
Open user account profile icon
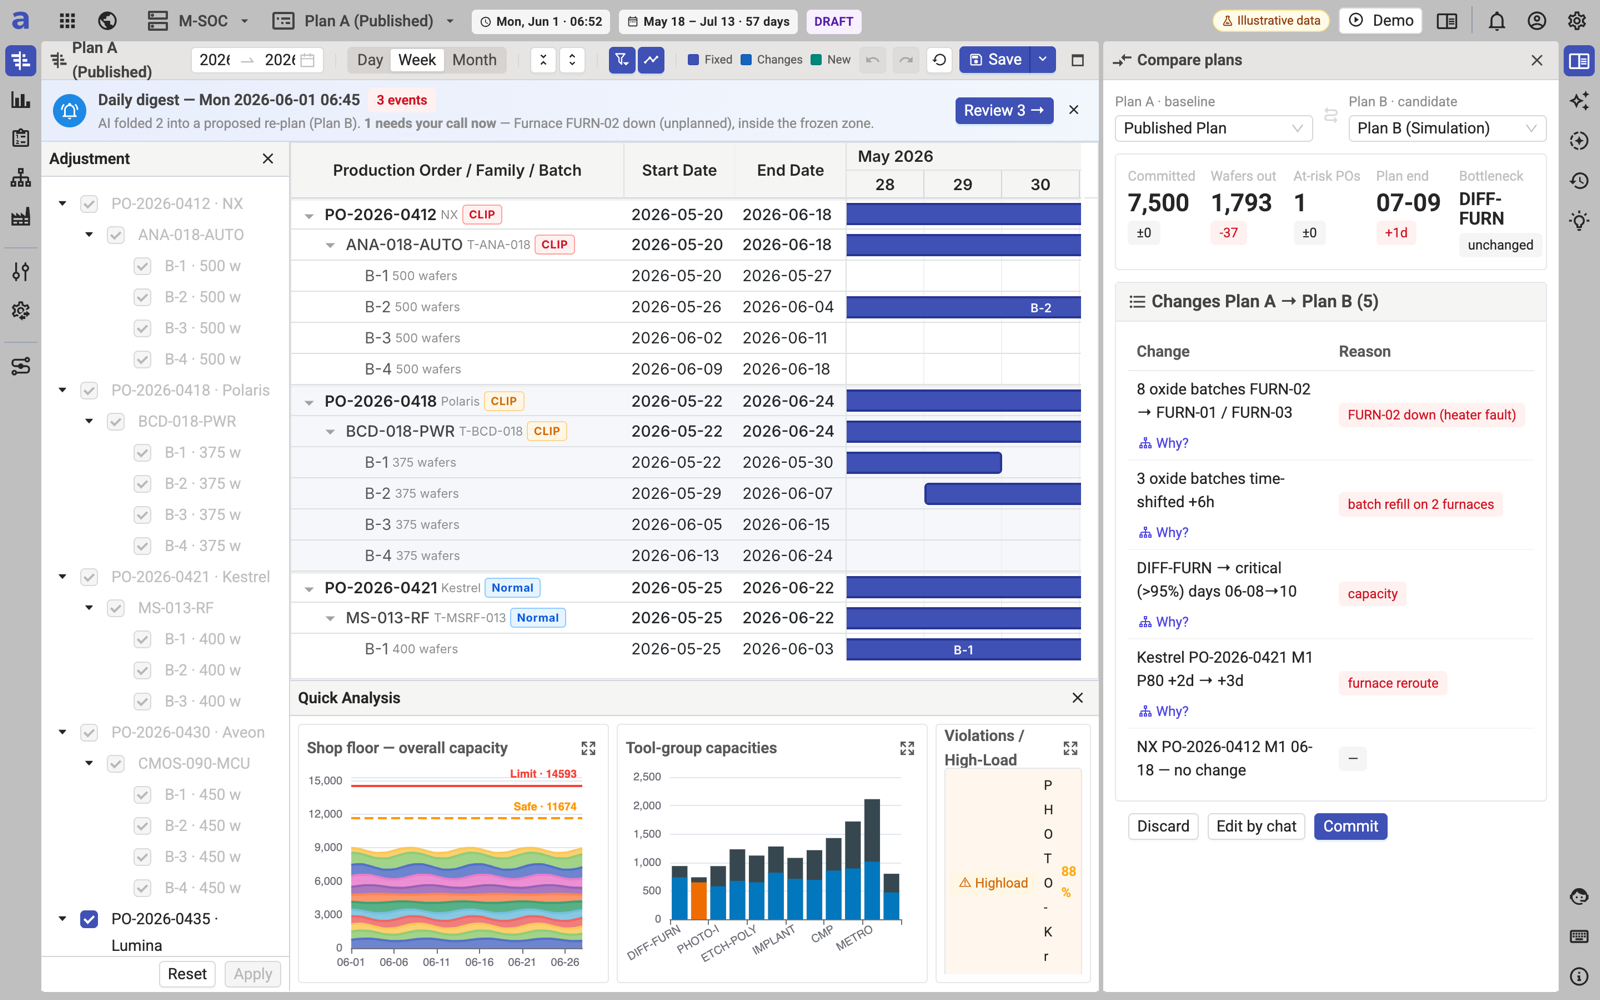coord(1537,21)
